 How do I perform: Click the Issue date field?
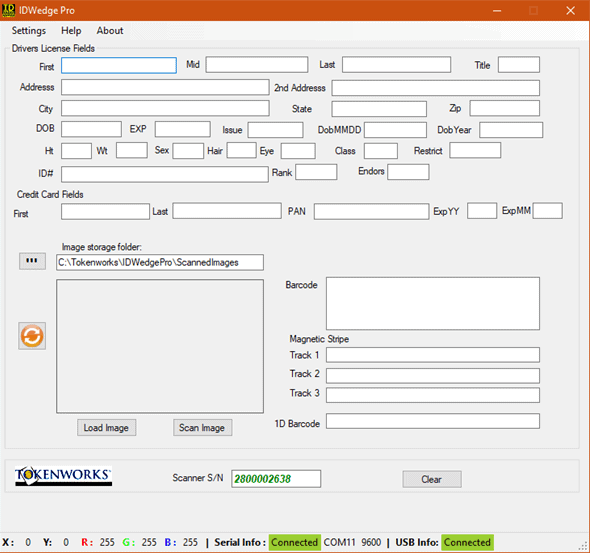point(275,130)
